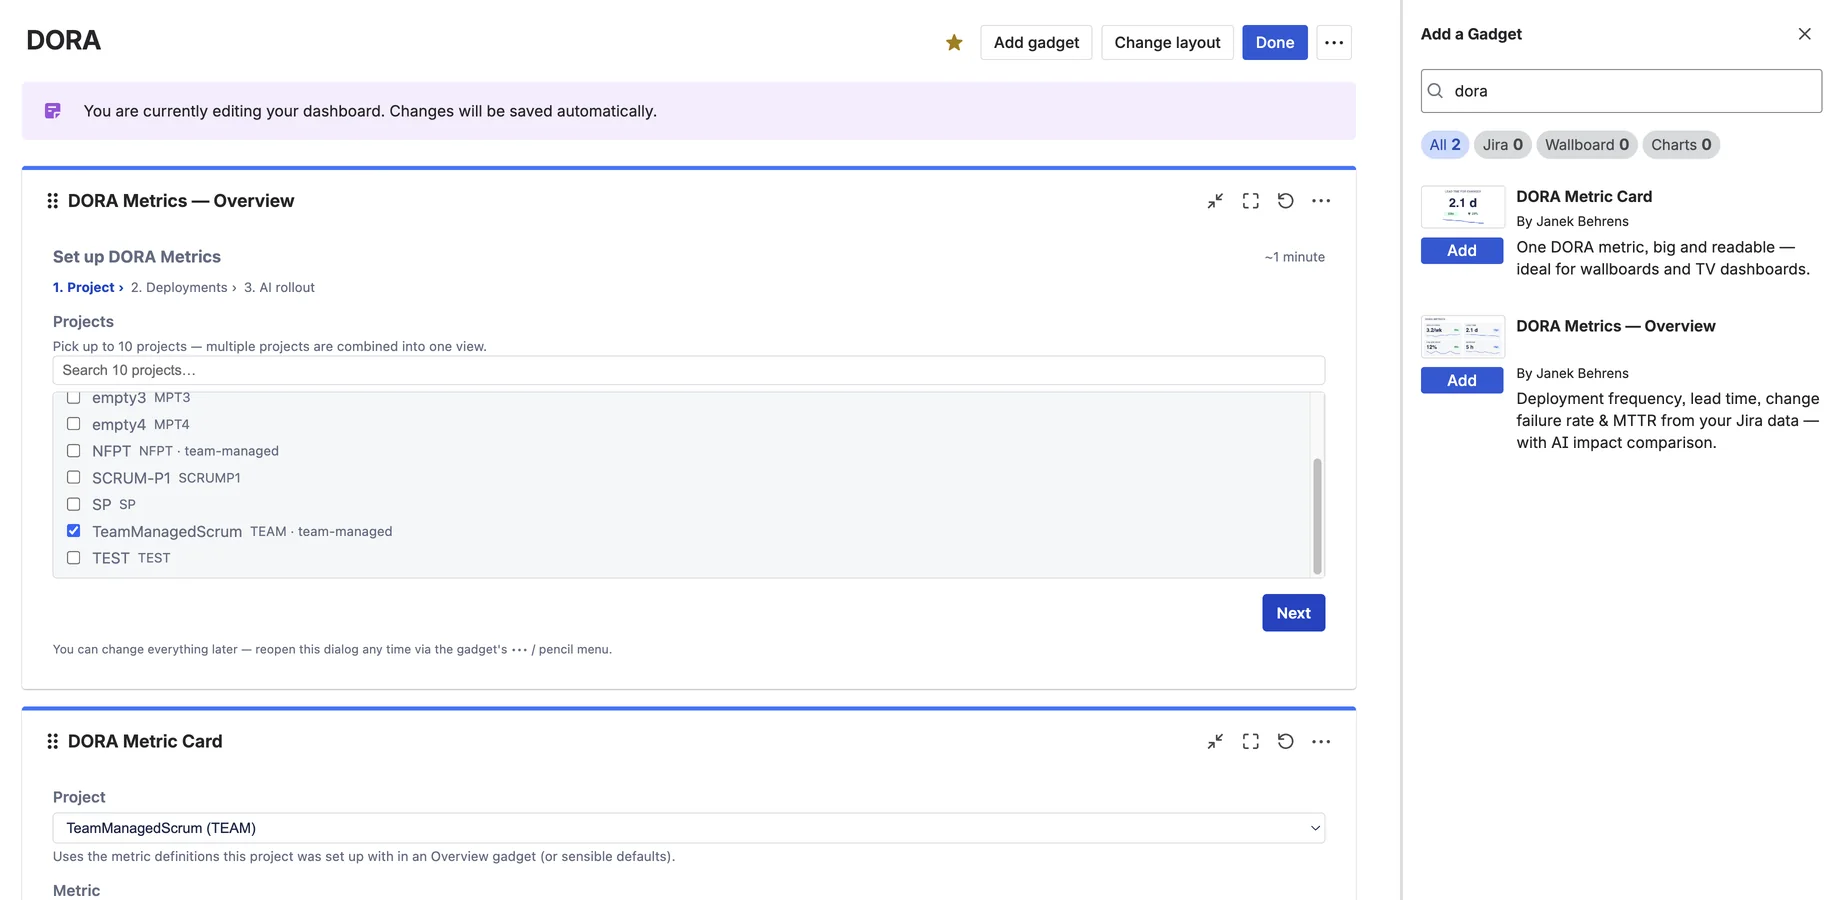Viewport: 1840px width, 900px height.
Task: Open the Project dropdown showing TeamManagedScrum (TEAM)
Action: pyautogui.click(x=689, y=828)
